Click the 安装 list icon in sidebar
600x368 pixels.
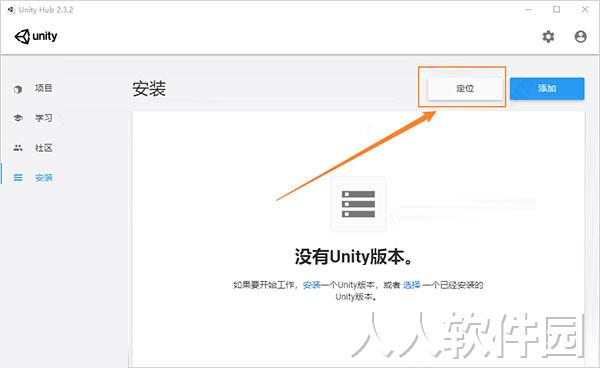18,177
